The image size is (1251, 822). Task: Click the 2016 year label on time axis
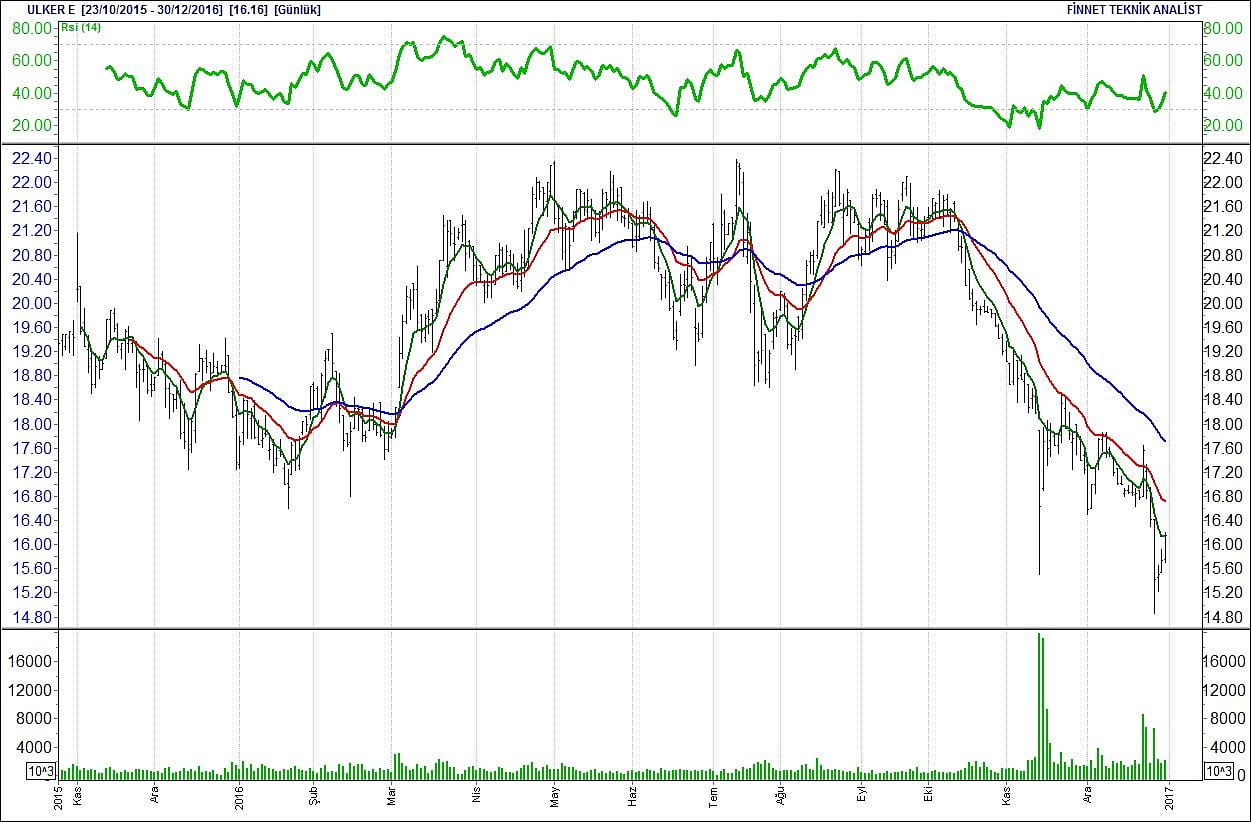click(239, 797)
